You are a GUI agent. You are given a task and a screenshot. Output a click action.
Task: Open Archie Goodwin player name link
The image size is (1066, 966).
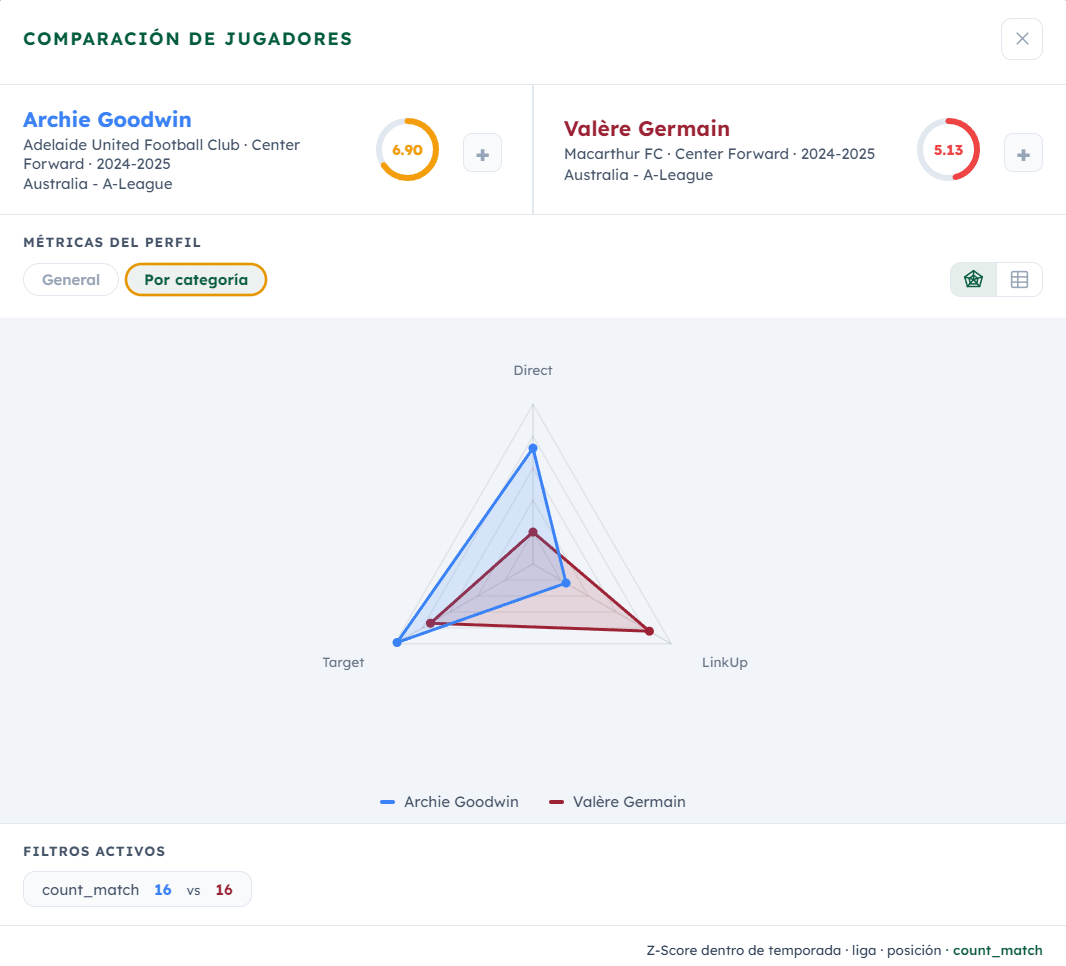[x=107, y=120]
